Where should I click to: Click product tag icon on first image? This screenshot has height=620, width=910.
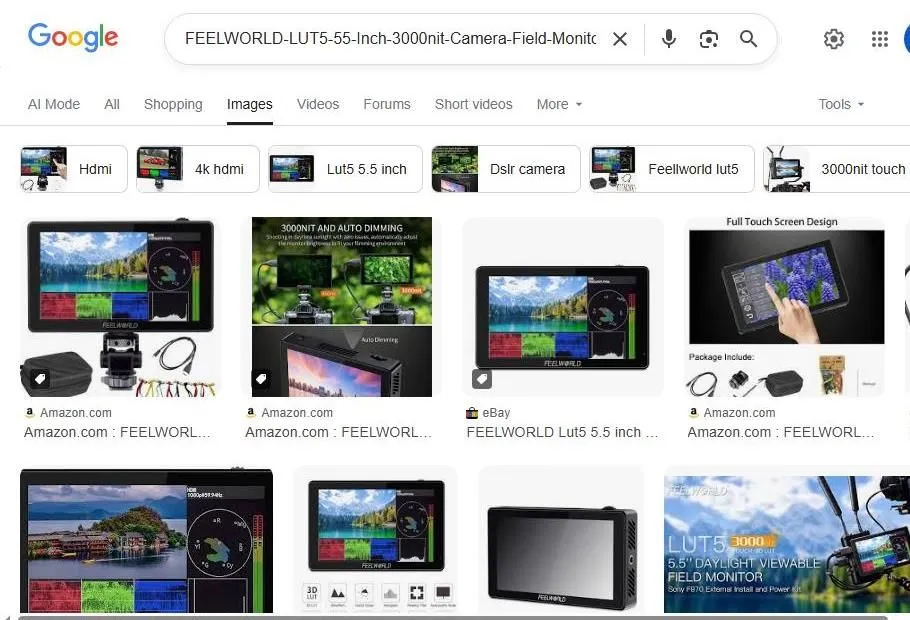[x=40, y=379]
